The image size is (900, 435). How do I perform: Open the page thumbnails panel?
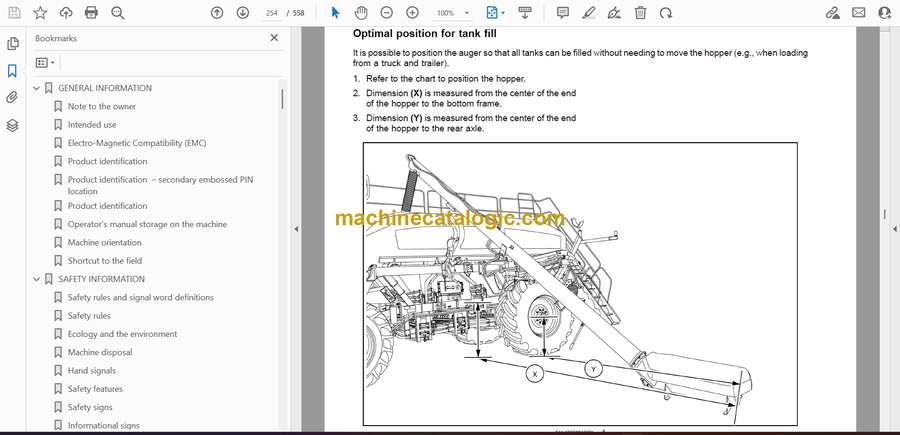[13, 44]
